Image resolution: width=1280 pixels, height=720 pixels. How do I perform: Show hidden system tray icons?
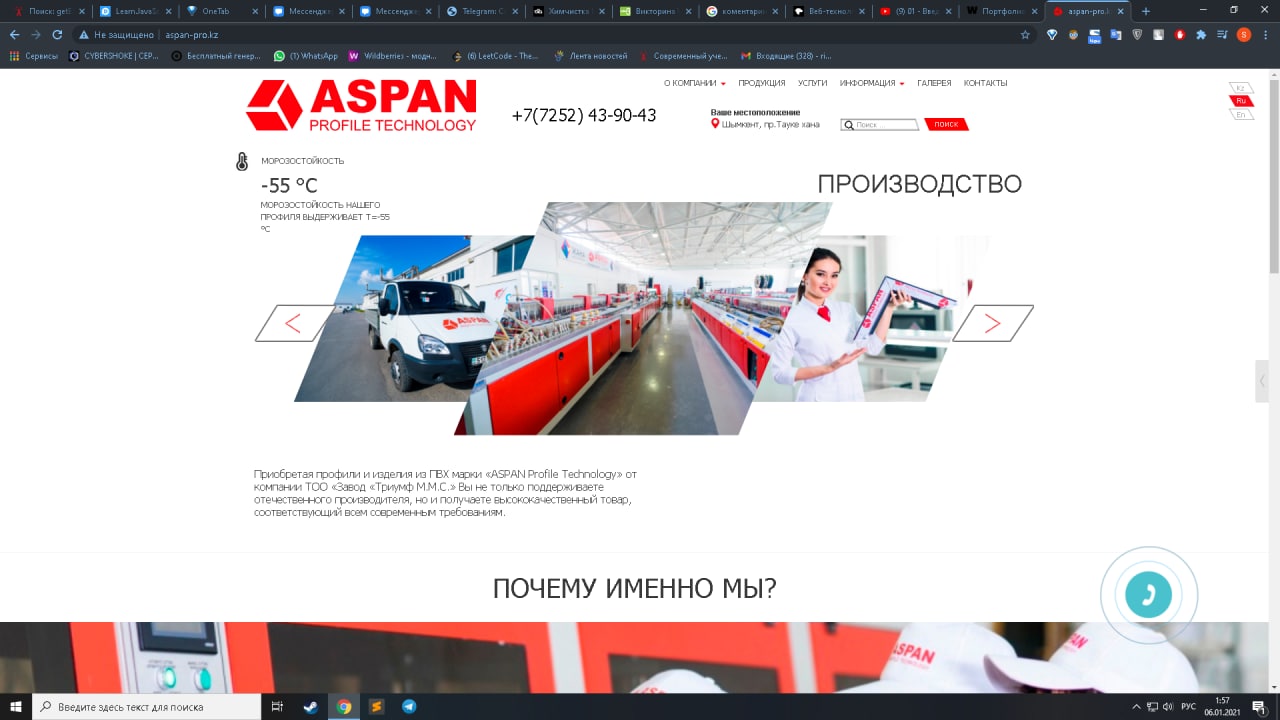click(1136, 706)
